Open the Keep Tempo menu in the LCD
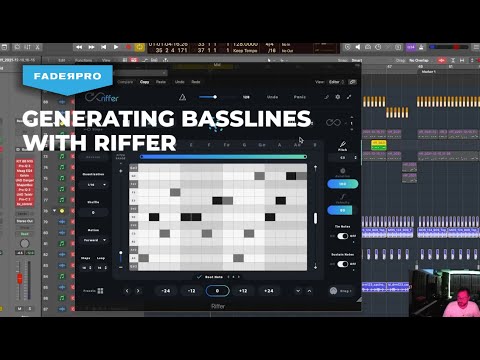This screenshot has height=360, width=480. click(x=245, y=51)
